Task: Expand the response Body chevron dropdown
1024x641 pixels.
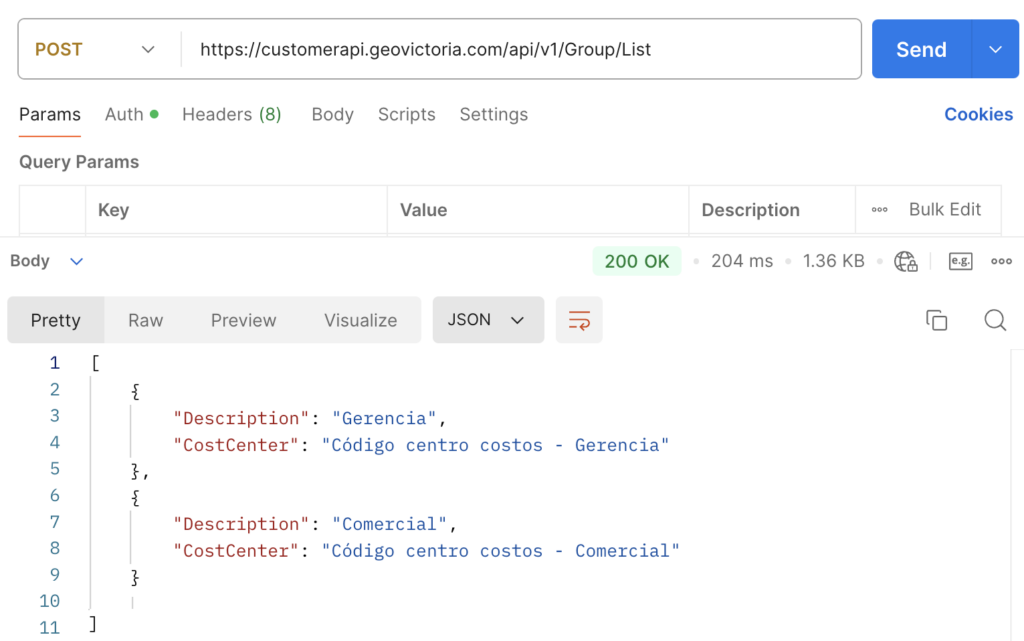Action: pos(76,261)
